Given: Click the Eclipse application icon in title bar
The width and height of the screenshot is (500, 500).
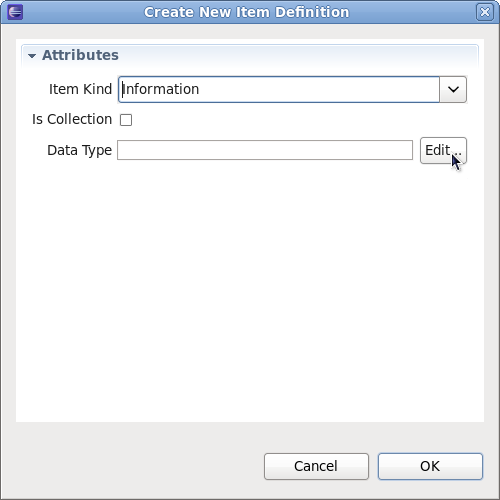Looking at the screenshot, I should tap(15, 12).
